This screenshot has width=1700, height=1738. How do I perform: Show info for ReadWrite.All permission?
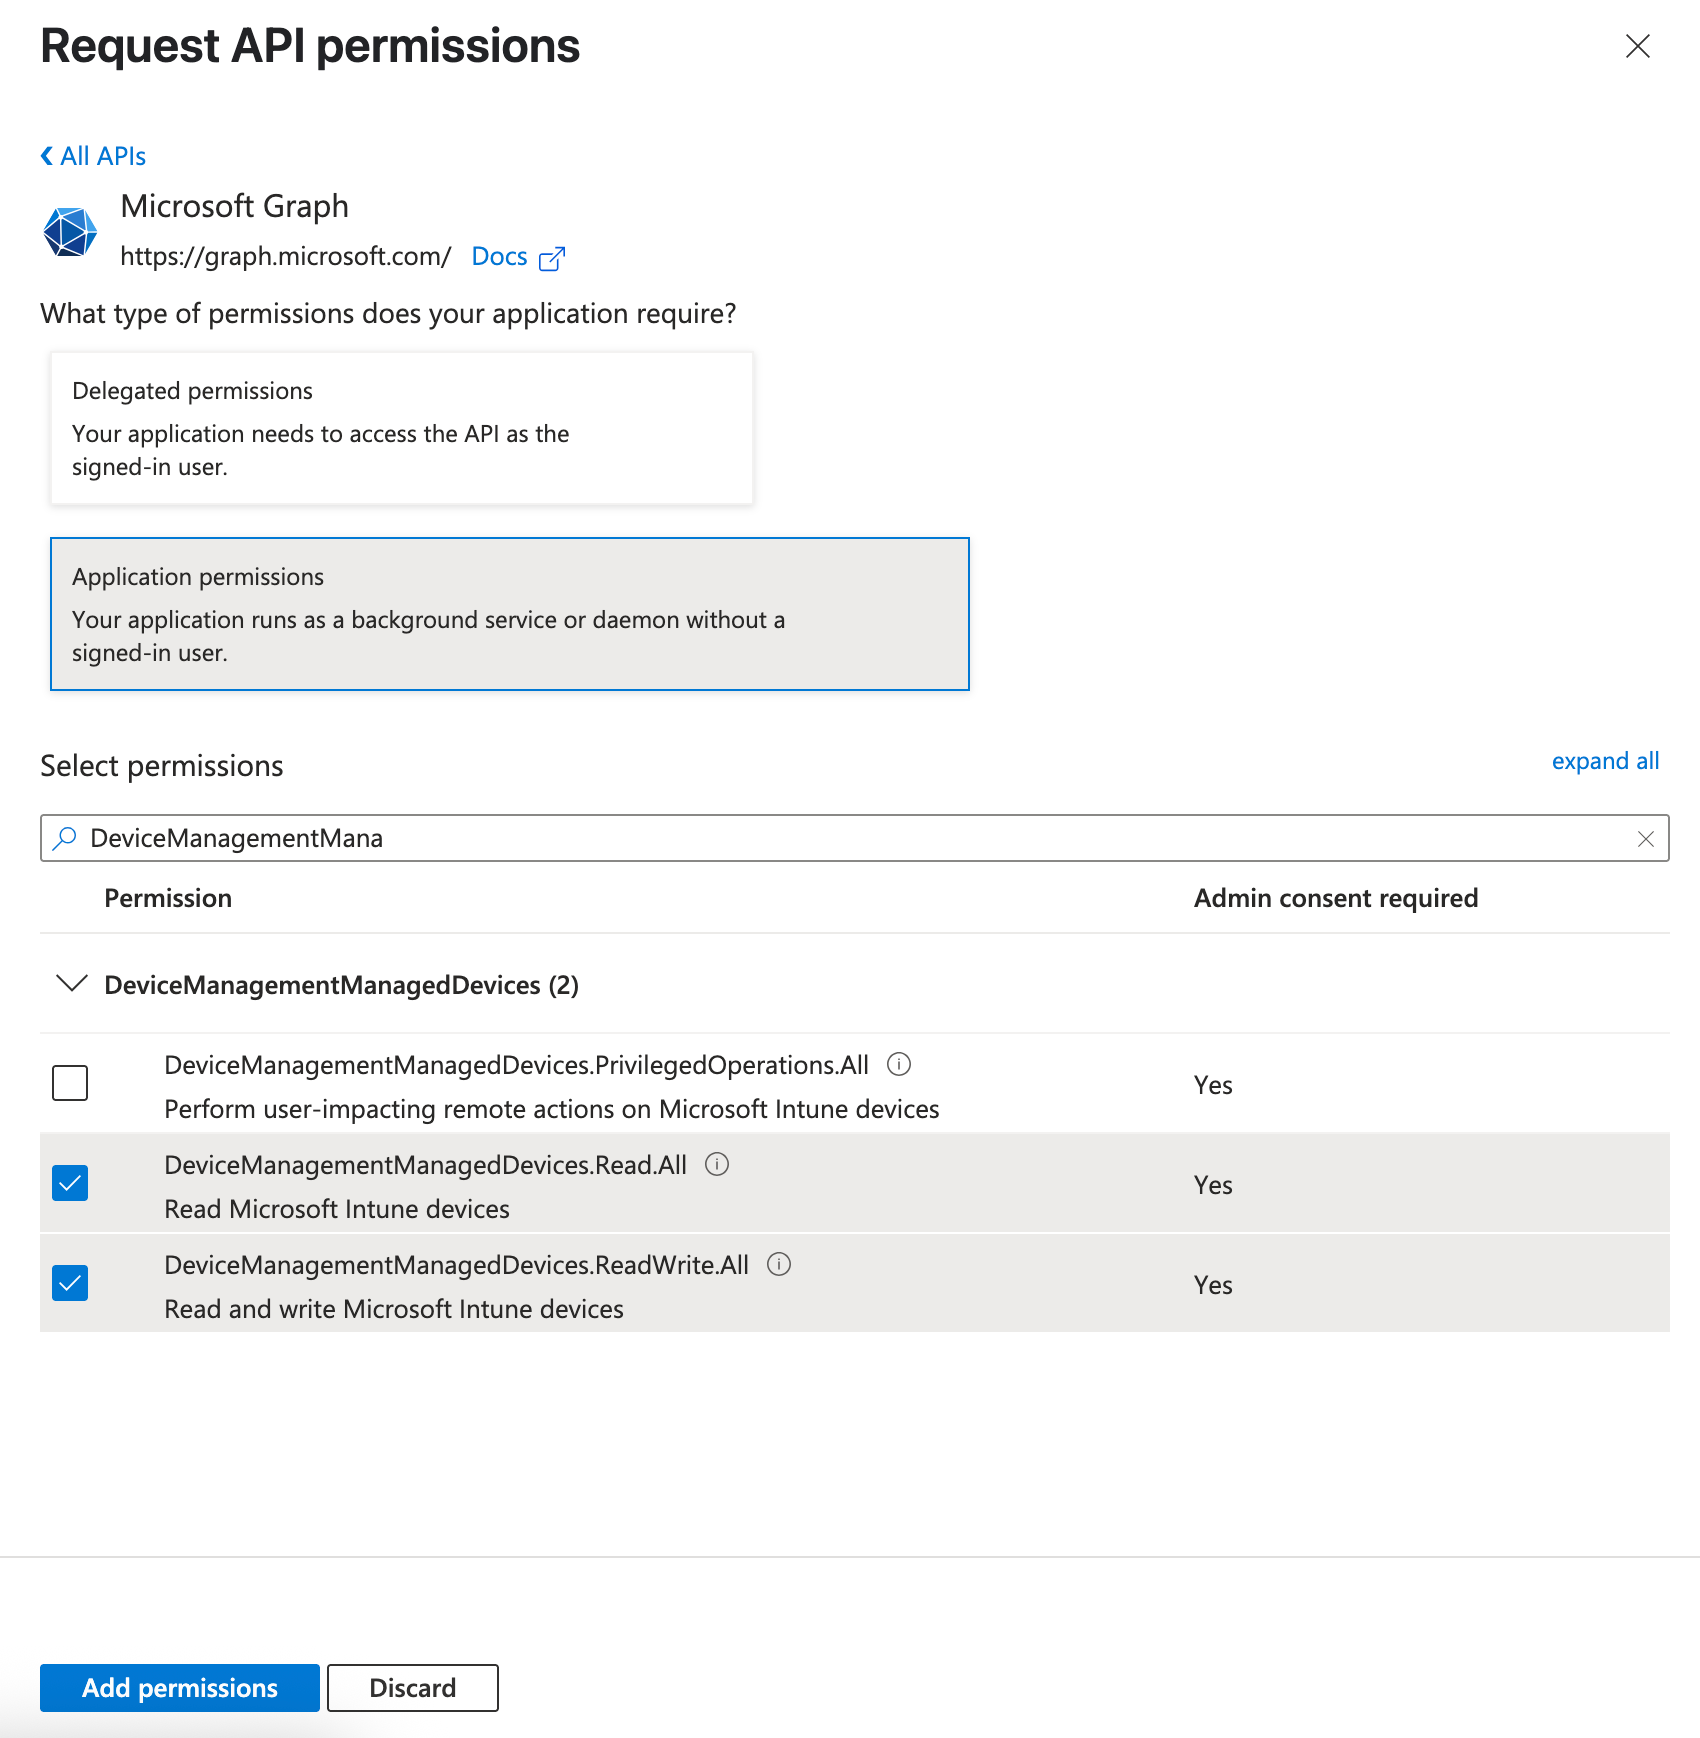pyautogui.click(x=779, y=1264)
